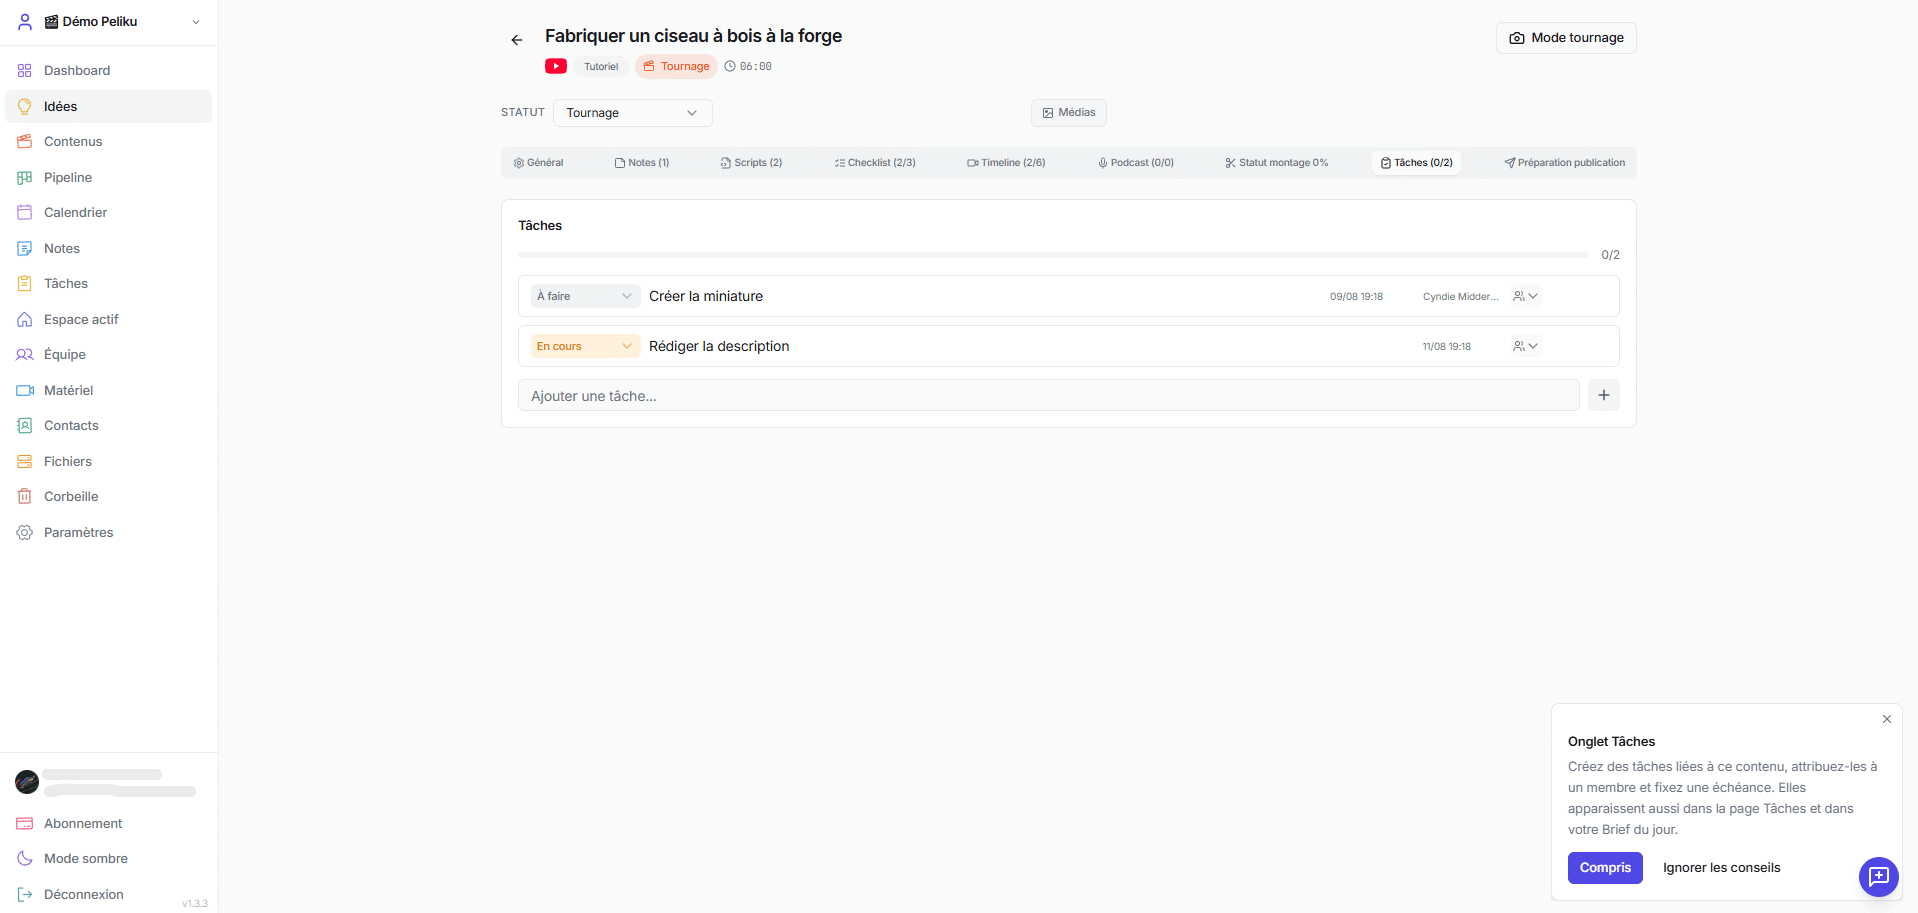This screenshot has height=913, width=1918.
Task: Open status dropdown for Créer la miniature
Action: click(585, 296)
